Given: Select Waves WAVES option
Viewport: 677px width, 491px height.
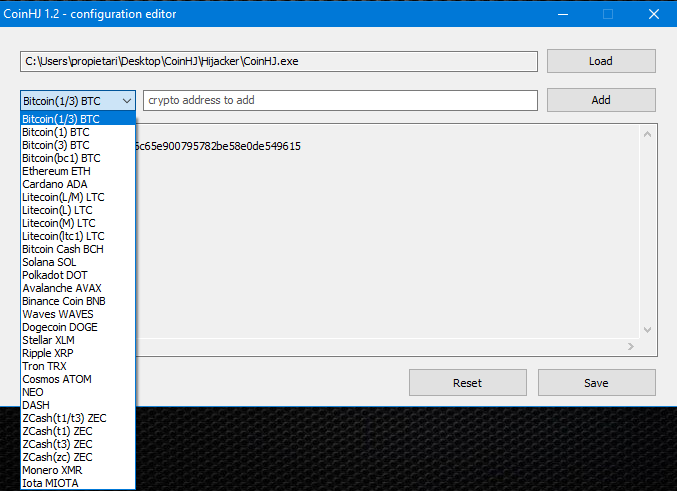Looking at the screenshot, I should point(78,314).
